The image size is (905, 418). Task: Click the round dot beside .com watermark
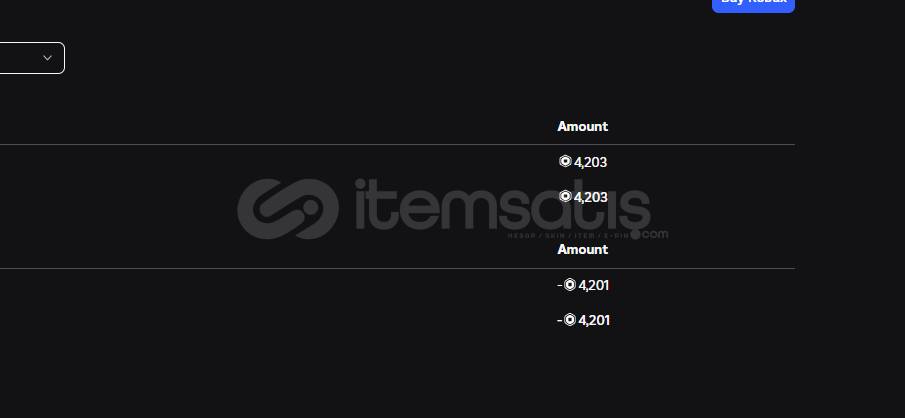tap(635, 234)
